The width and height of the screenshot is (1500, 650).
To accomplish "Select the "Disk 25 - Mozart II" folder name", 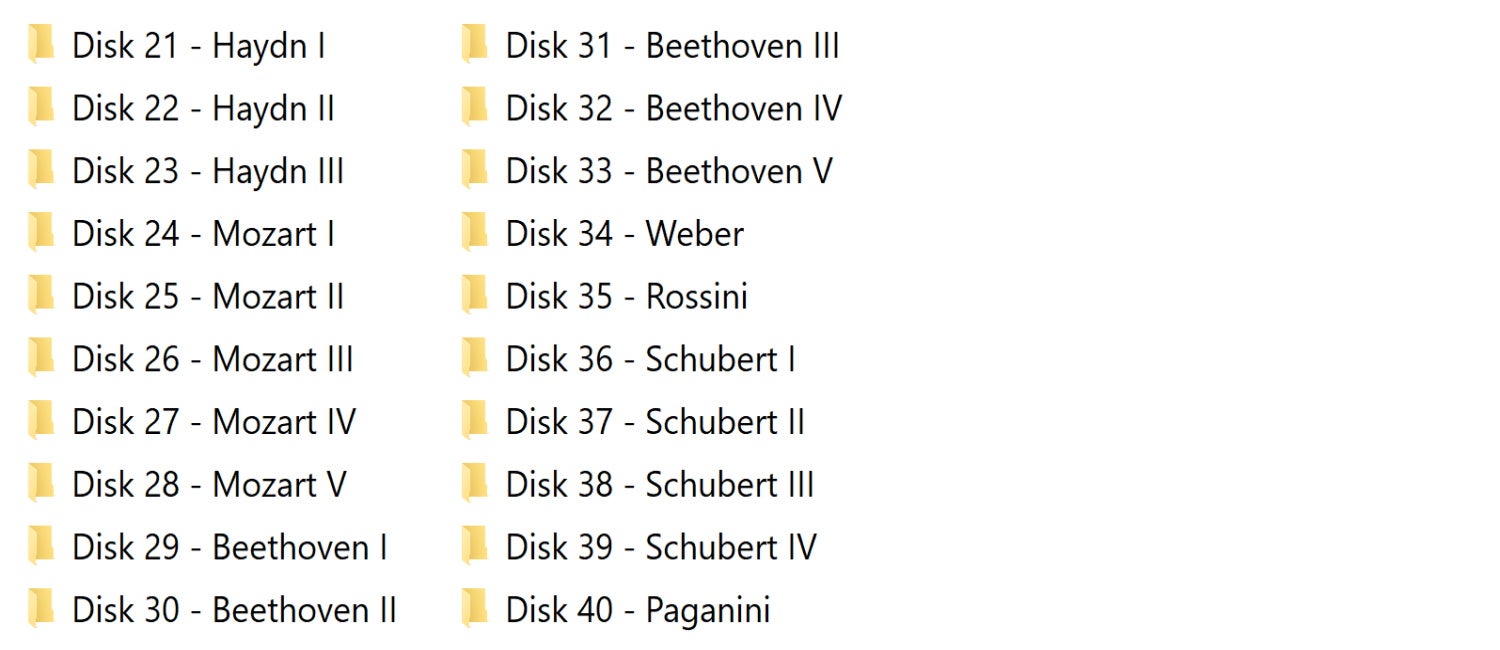I will coord(208,297).
